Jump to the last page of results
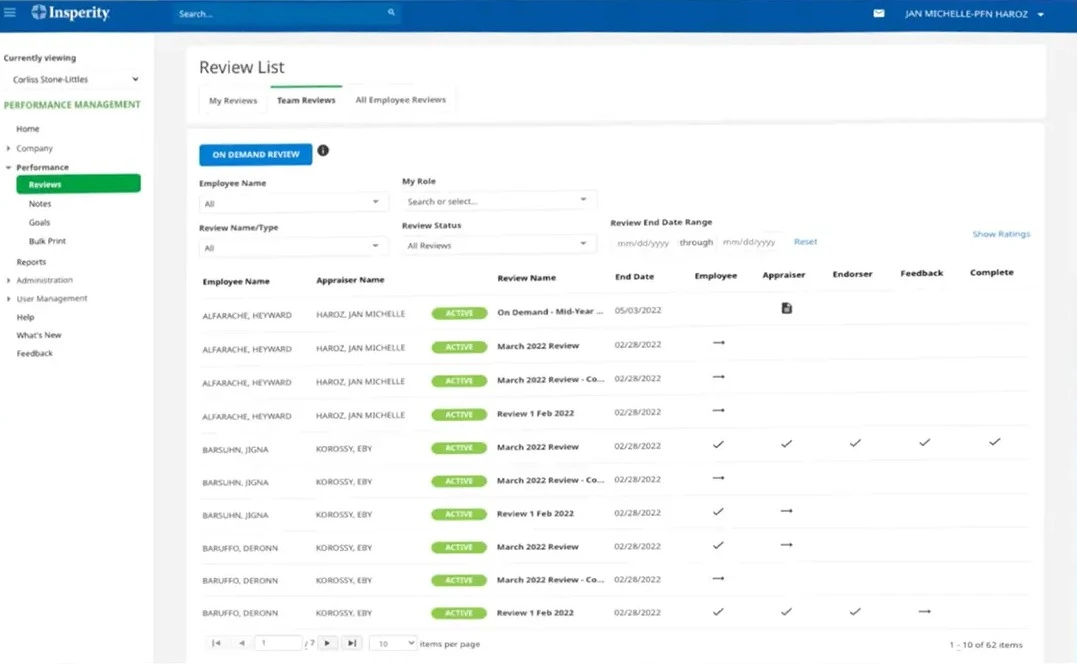1077x664 pixels. (x=352, y=643)
